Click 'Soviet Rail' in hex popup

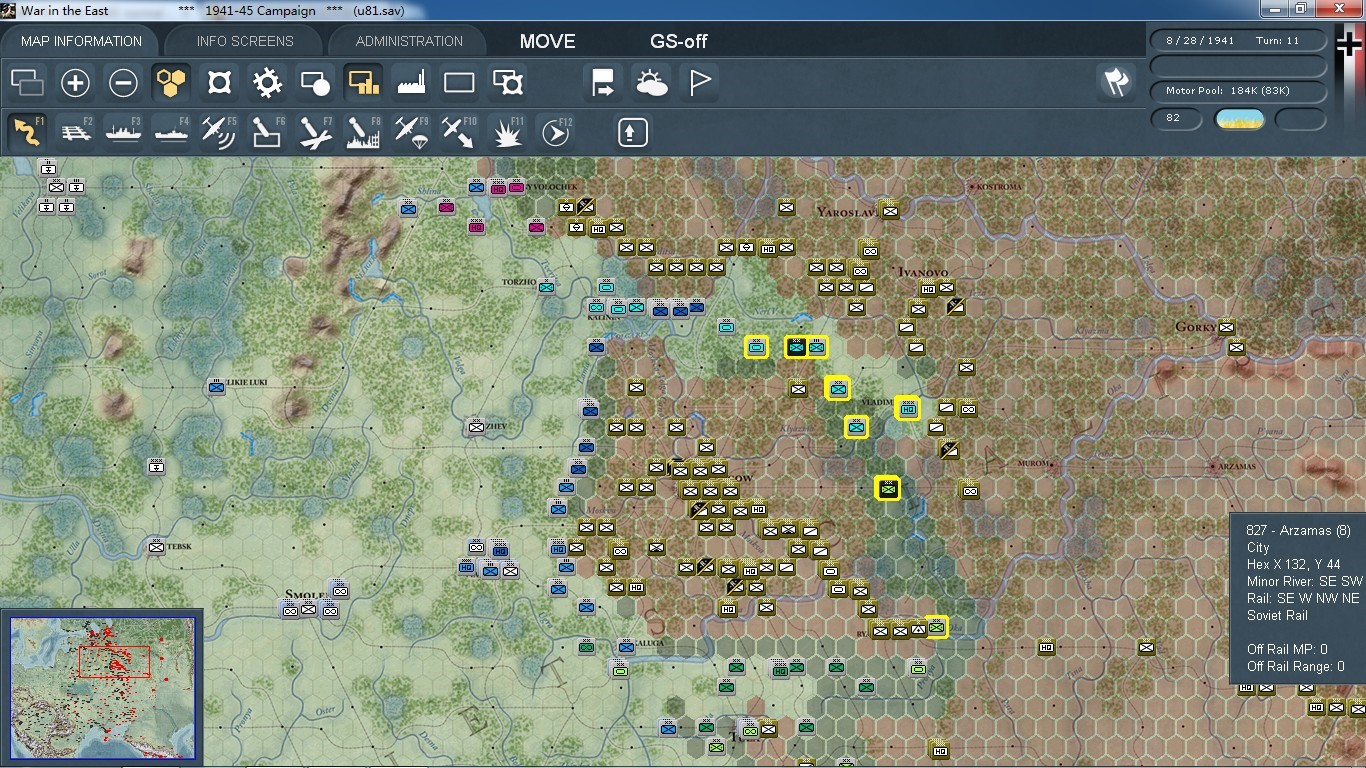click(x=1277, y=615)
